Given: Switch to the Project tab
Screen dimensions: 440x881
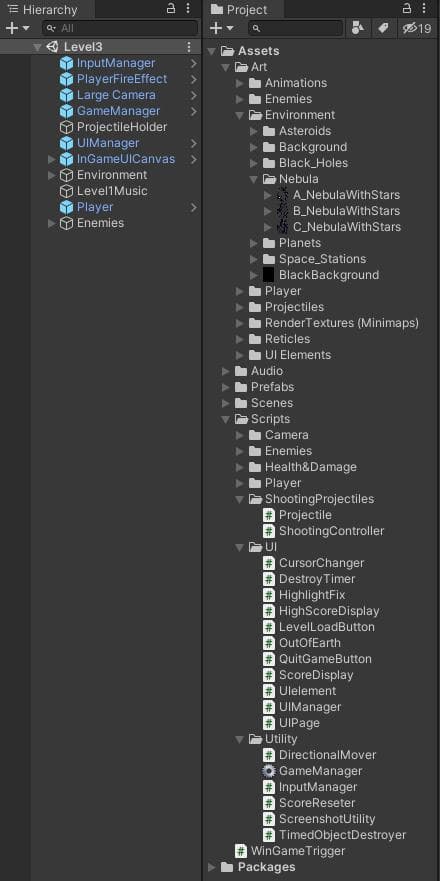Looking at the screenshot, I should click(241, 9).
